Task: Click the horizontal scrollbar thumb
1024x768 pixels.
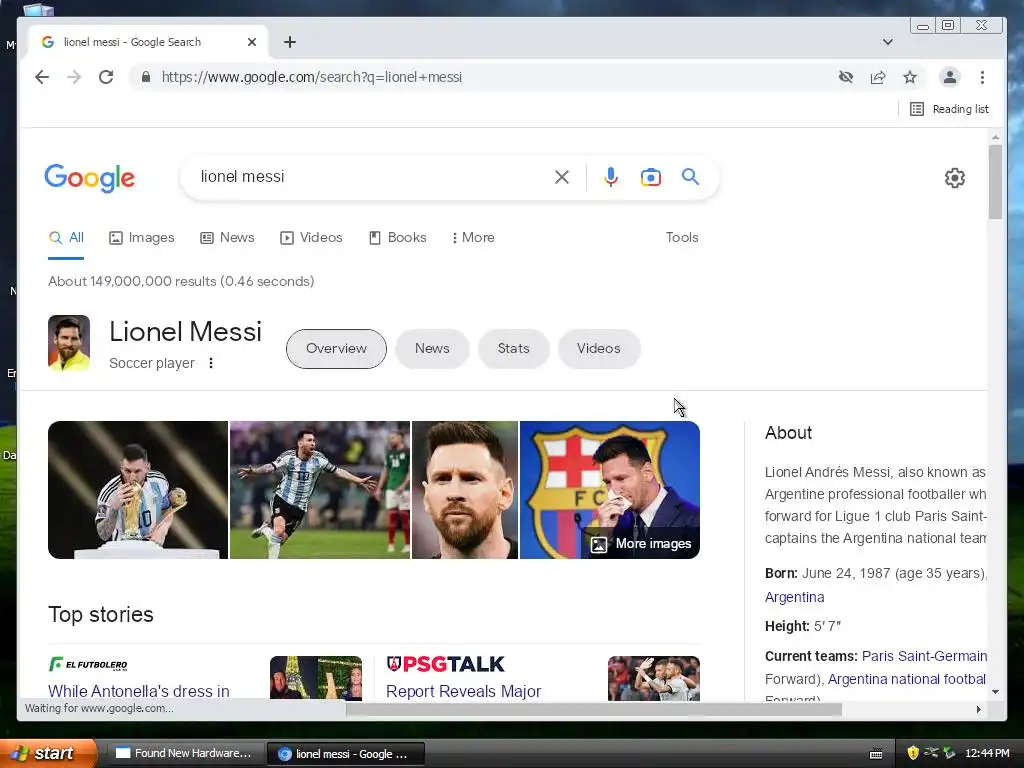Action: point(594,709)
